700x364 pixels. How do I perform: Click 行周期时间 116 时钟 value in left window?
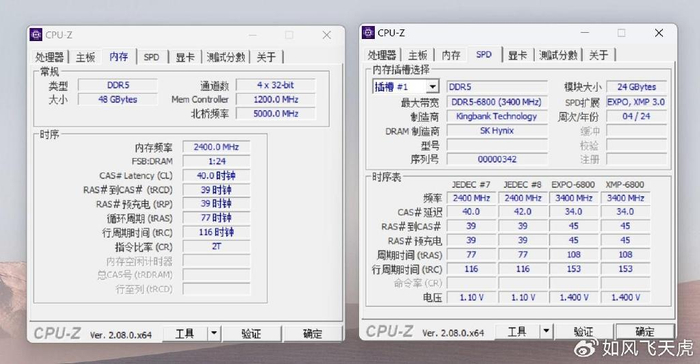pos(216,232)
